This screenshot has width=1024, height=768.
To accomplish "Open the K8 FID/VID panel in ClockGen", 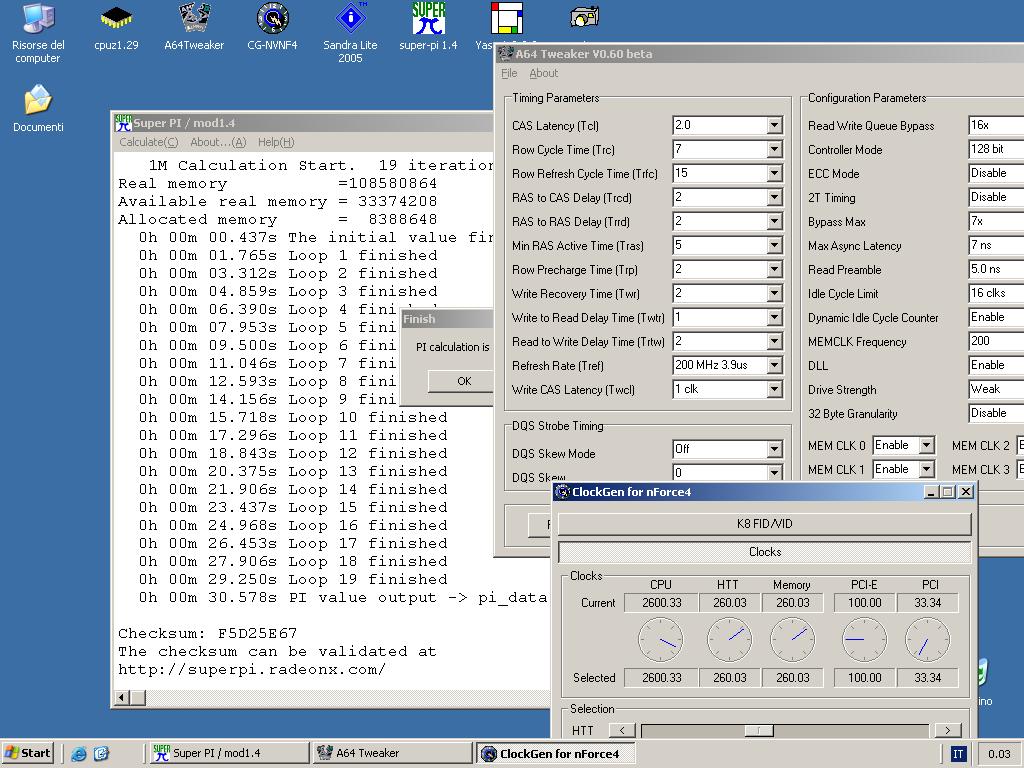I will coord(764,524).
